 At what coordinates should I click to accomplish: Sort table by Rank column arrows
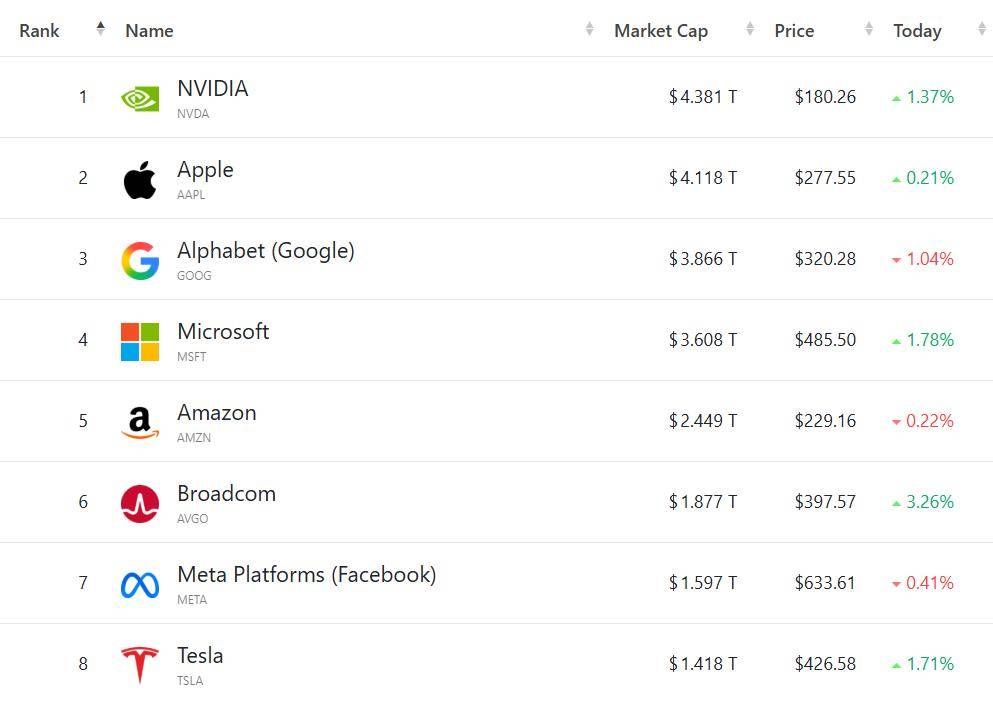(100, 29)
